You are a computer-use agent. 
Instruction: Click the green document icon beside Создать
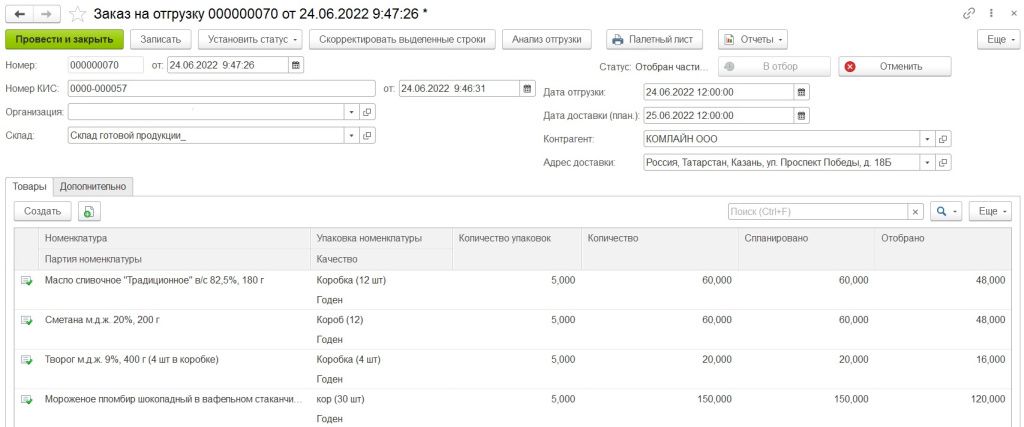[89, 212]
